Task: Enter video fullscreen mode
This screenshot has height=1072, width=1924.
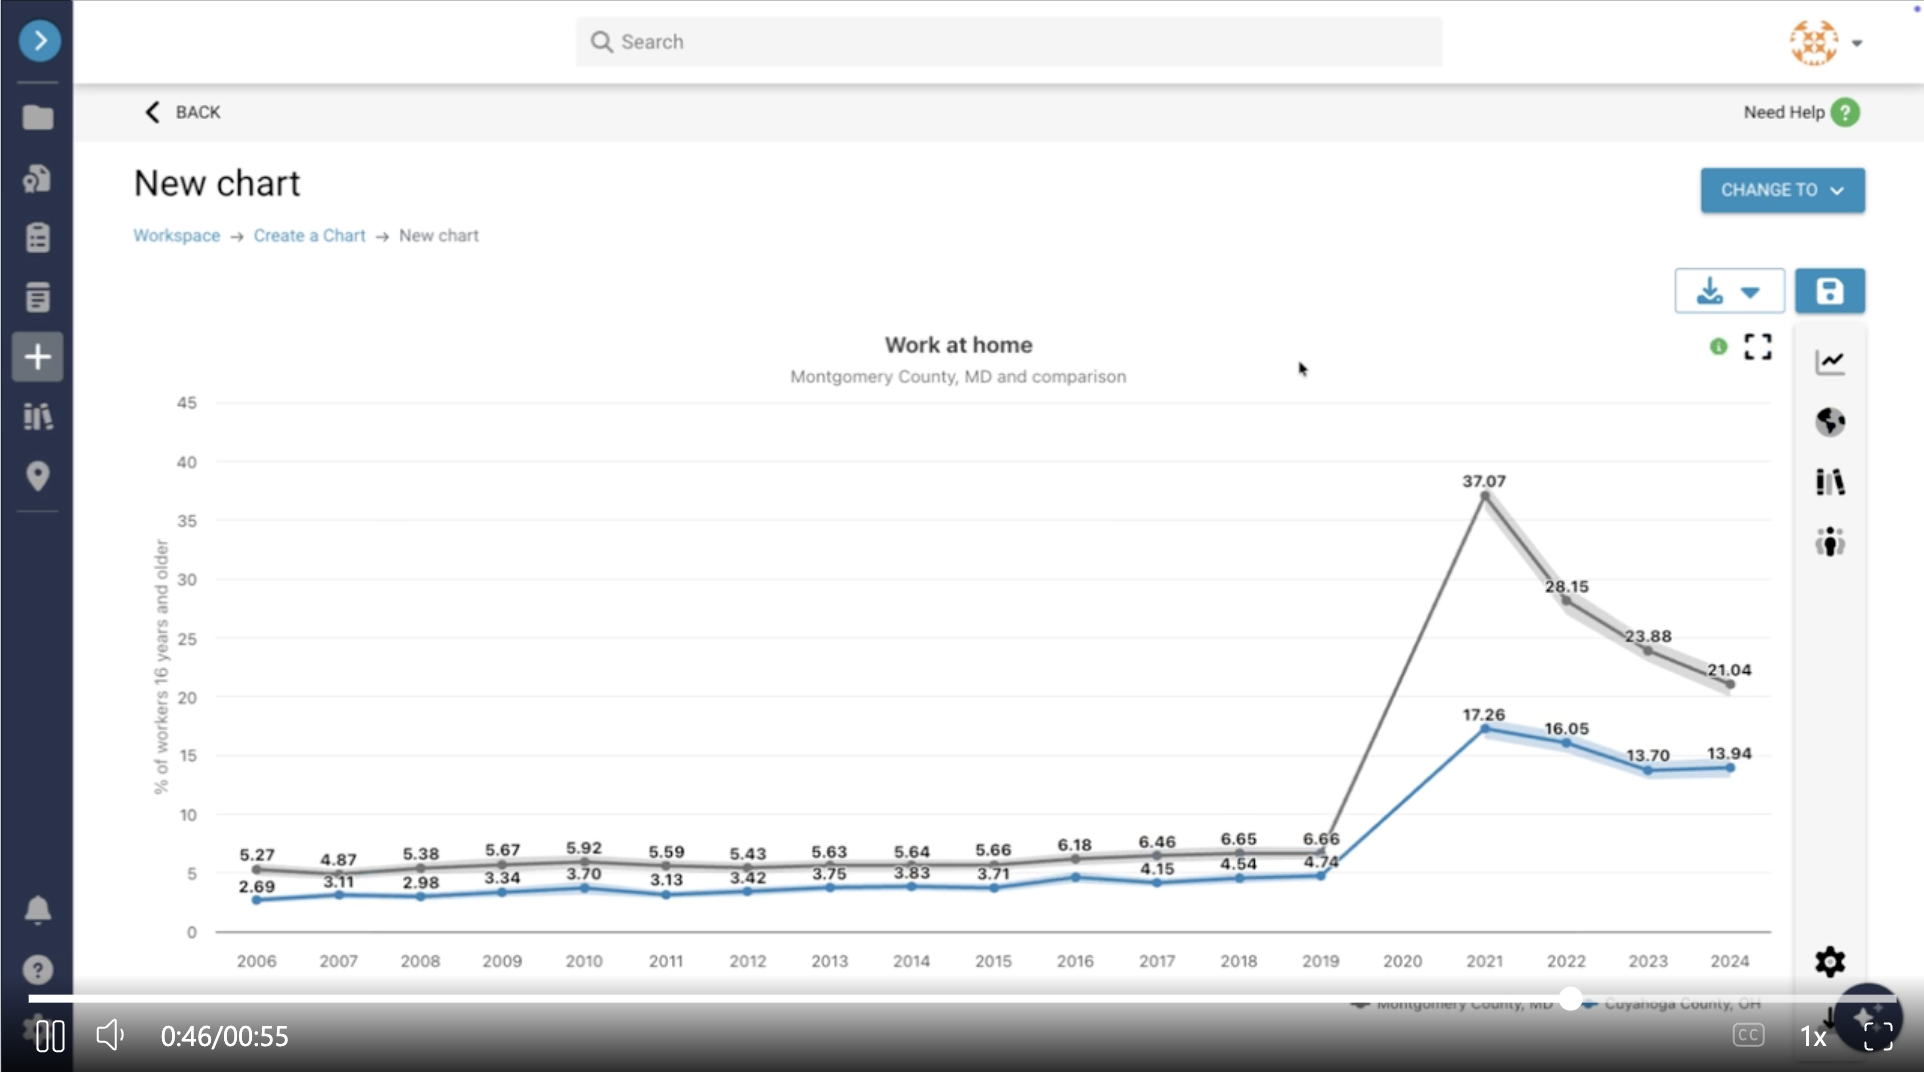Action: (1878, 1036)
